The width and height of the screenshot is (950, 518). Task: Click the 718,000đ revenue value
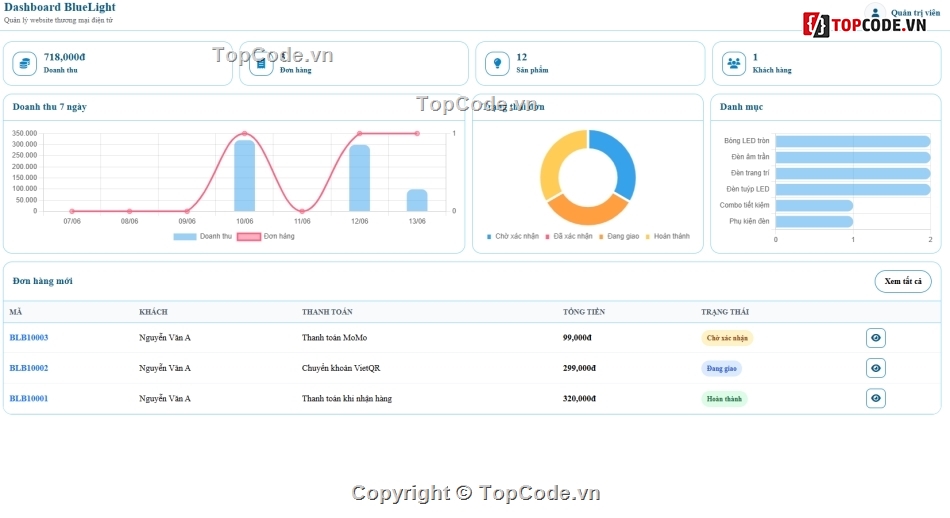[64, 57]
